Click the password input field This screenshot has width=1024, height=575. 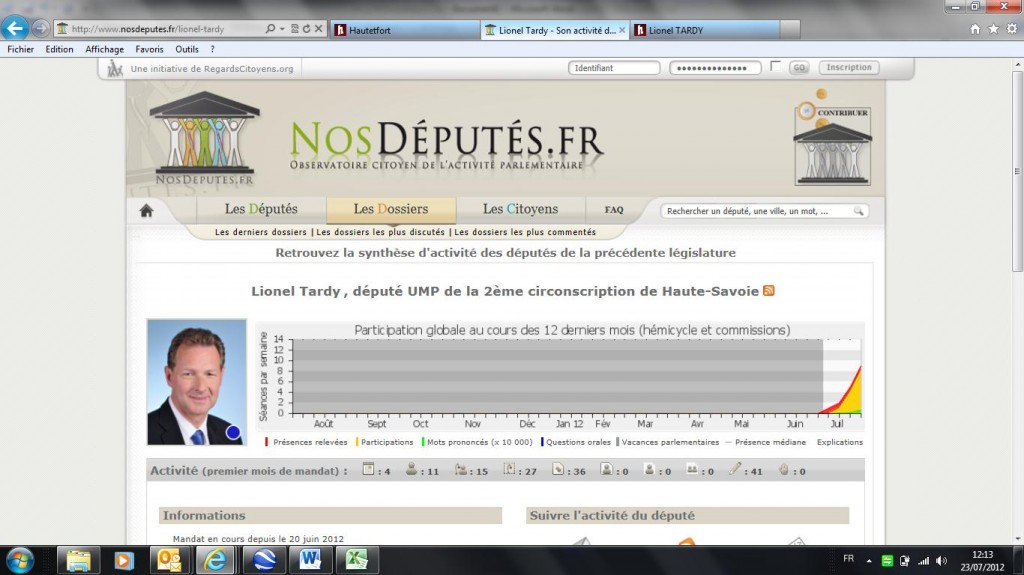click(x=715, y=68)
